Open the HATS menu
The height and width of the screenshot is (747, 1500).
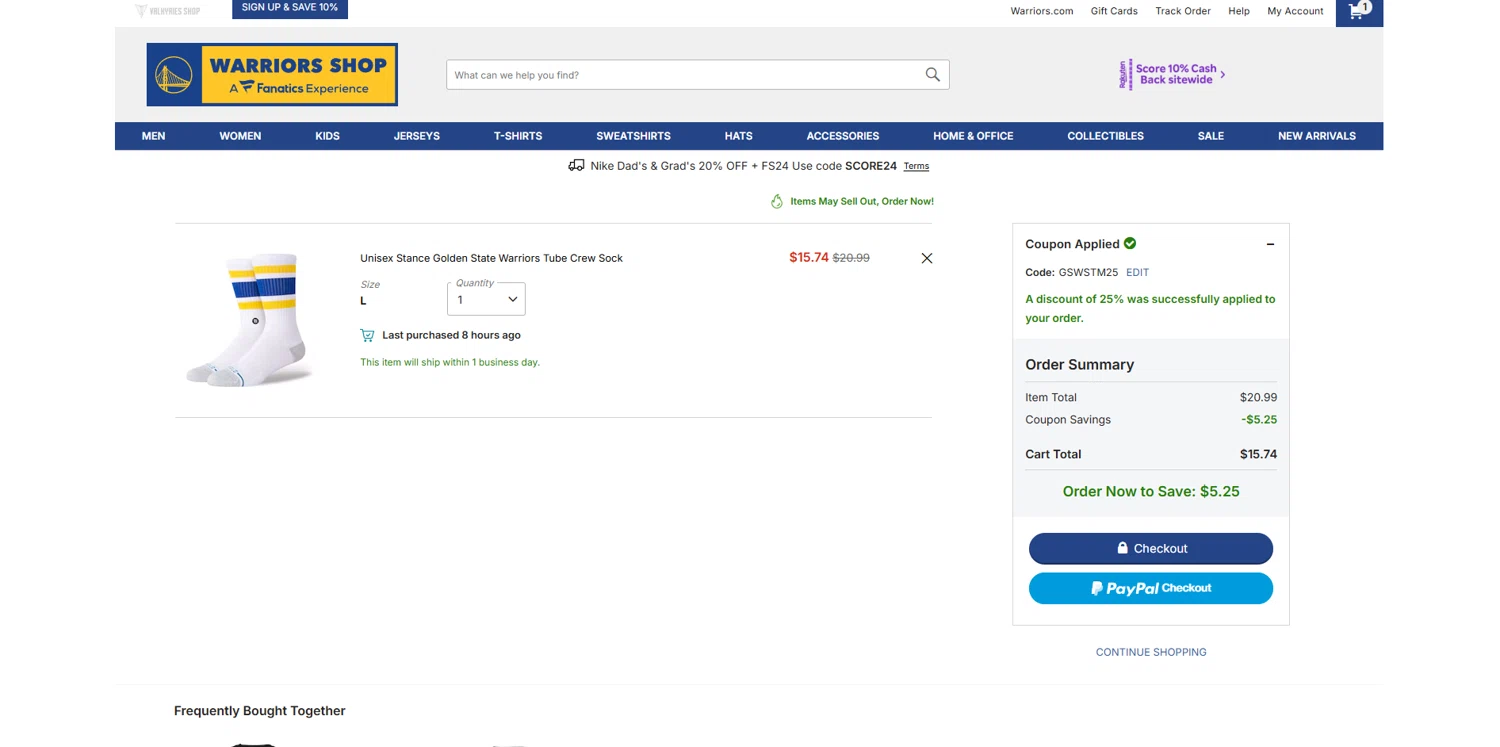pyautogui.click(x=739, y=136)
